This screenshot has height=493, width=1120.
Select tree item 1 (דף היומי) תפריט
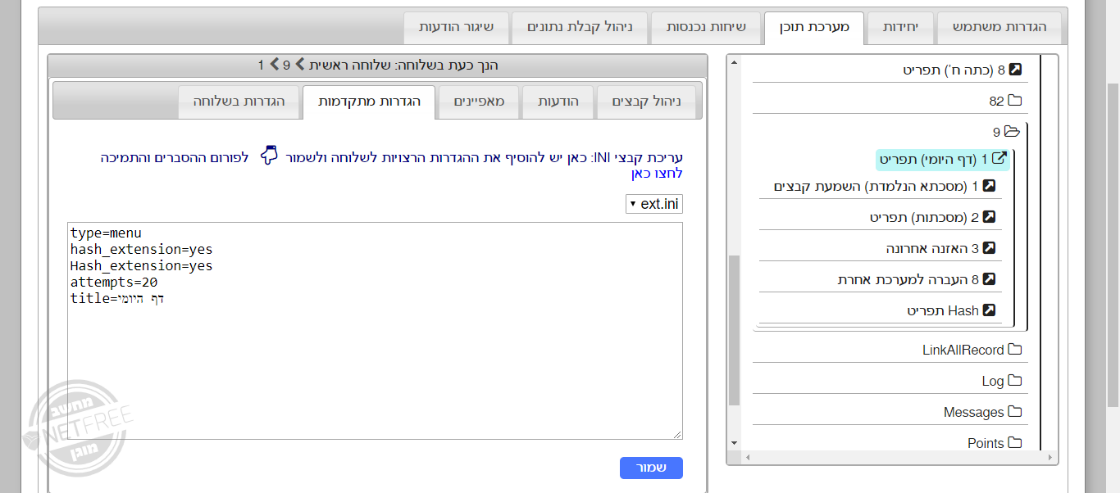(x=943, y=159)
